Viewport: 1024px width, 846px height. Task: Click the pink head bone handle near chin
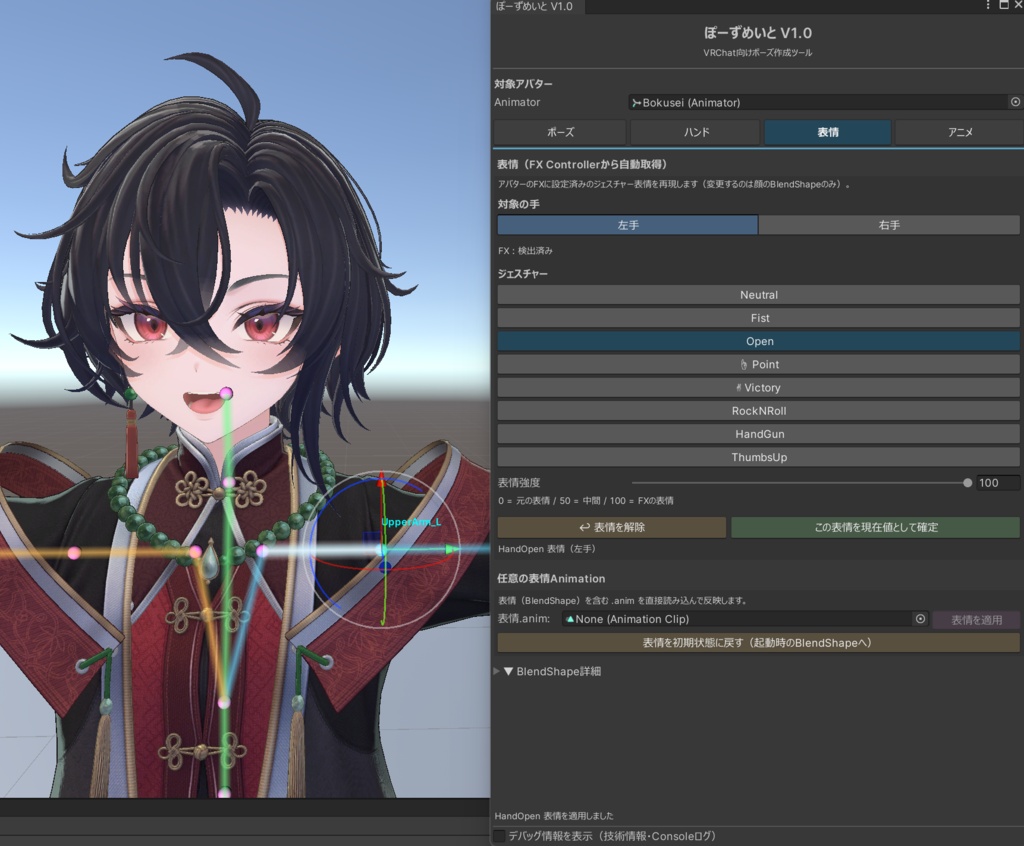click(x=226, y=393)
